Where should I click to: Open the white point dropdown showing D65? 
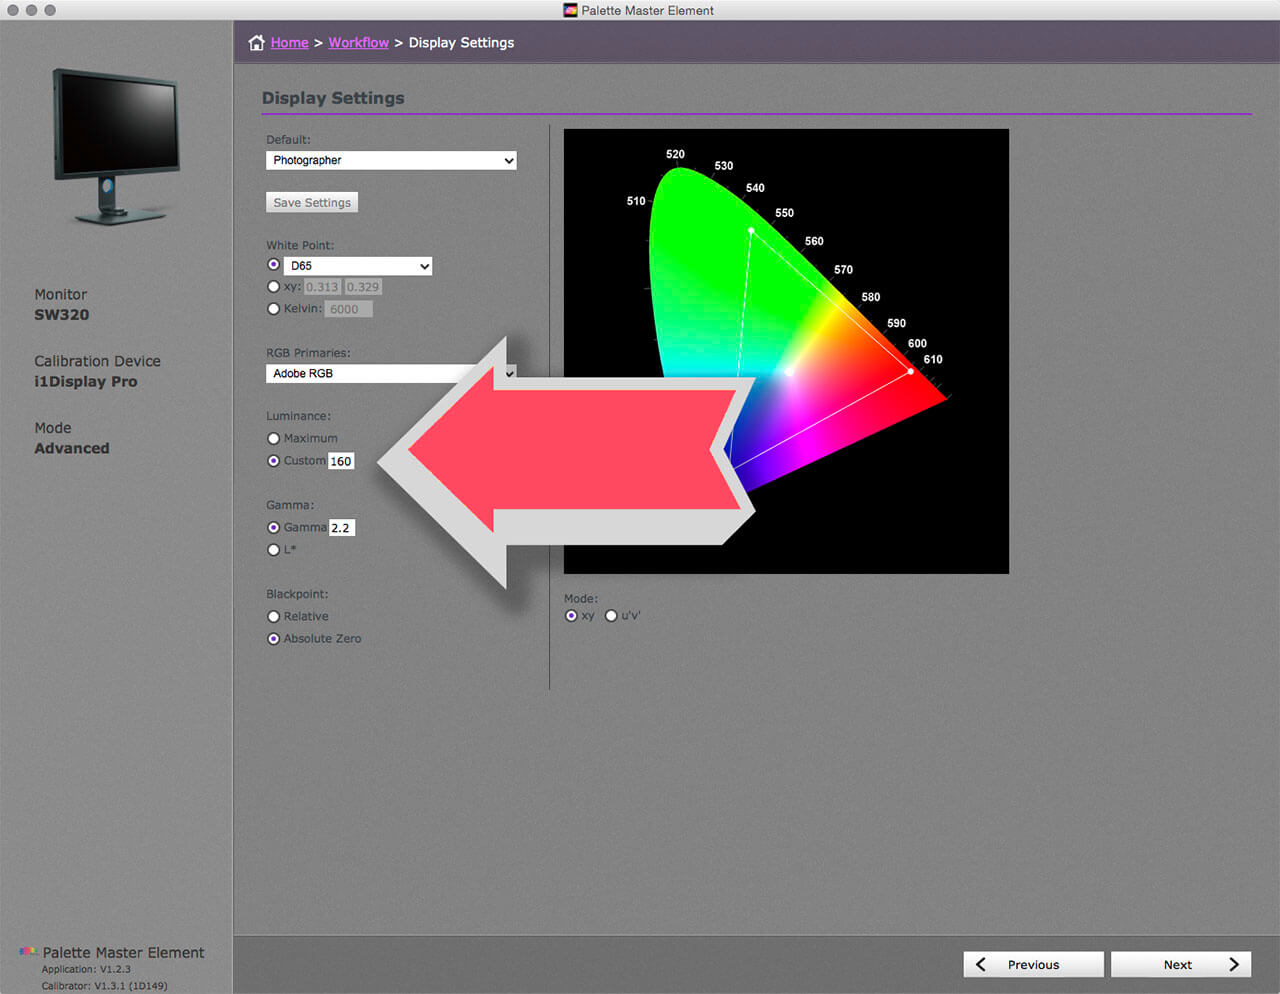[x=358, y=265]
